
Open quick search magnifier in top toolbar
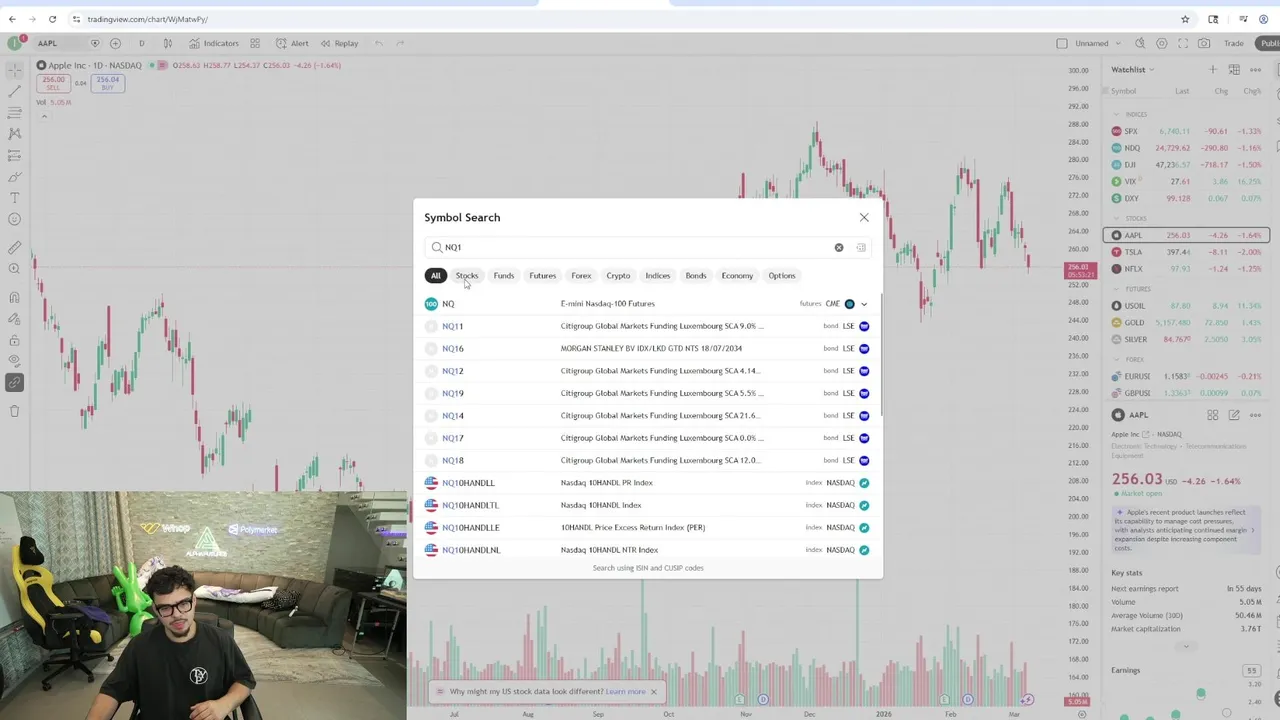[x=1140, y=43]
